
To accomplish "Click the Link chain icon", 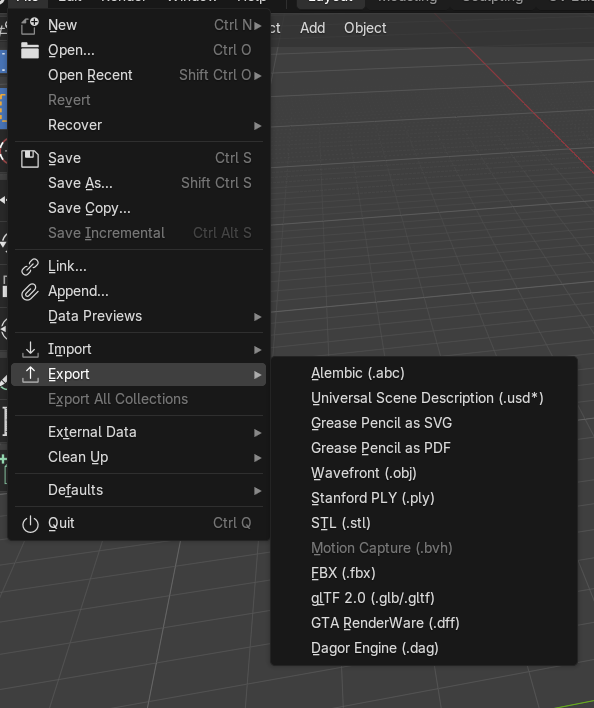I will pos(30,266).
